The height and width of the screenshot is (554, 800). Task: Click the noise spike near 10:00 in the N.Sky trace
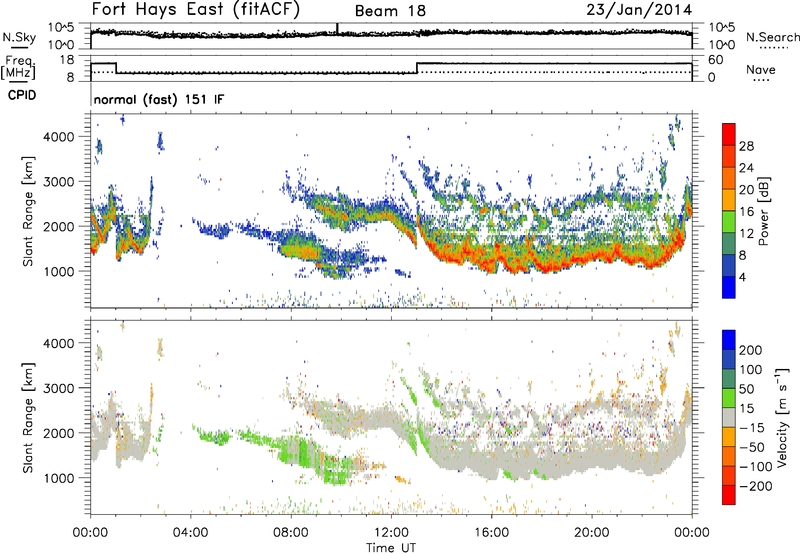tap(337, 29)
